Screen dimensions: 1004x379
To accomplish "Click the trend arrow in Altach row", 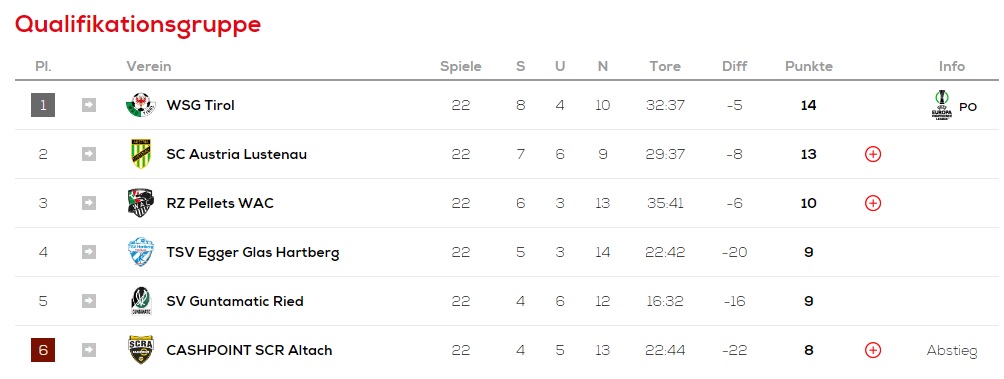I will 89,350.
